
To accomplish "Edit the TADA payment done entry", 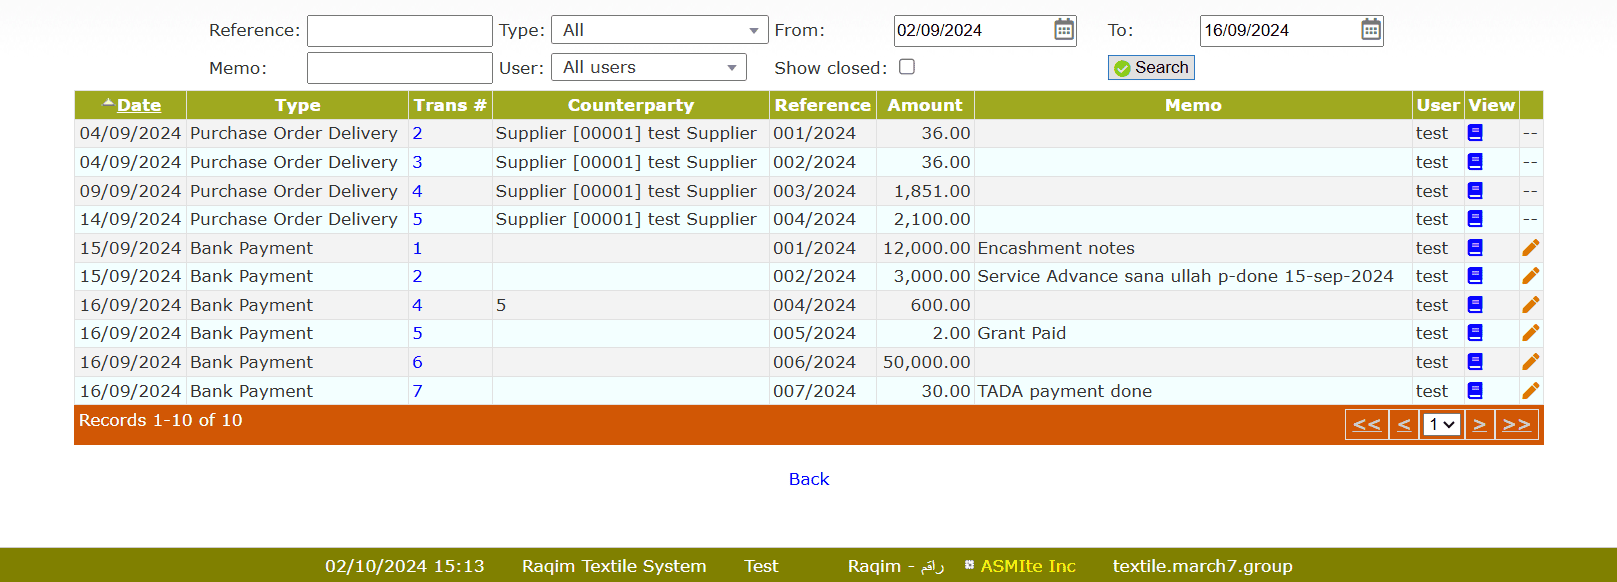I will point(1530,391).
